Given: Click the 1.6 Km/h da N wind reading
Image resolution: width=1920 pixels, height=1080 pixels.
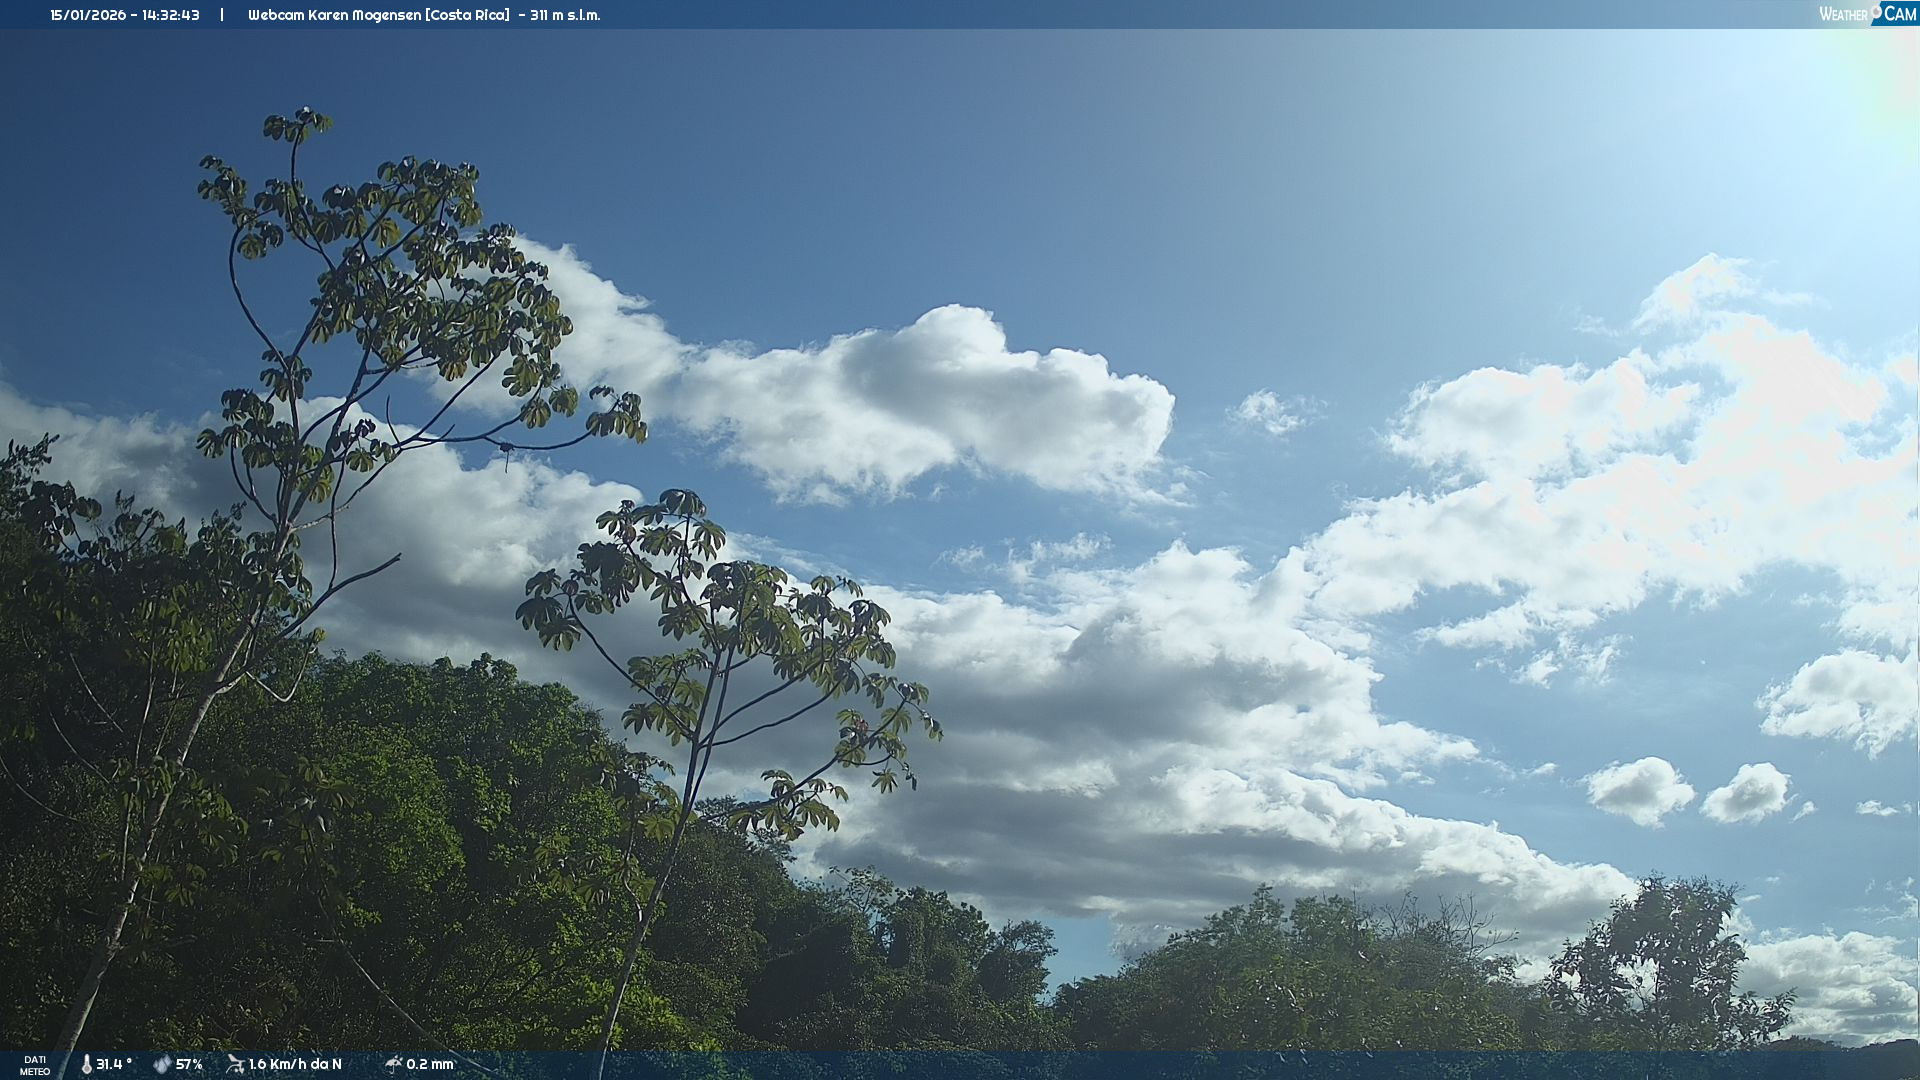Looking at the screenshot, I should [295, 1064].
